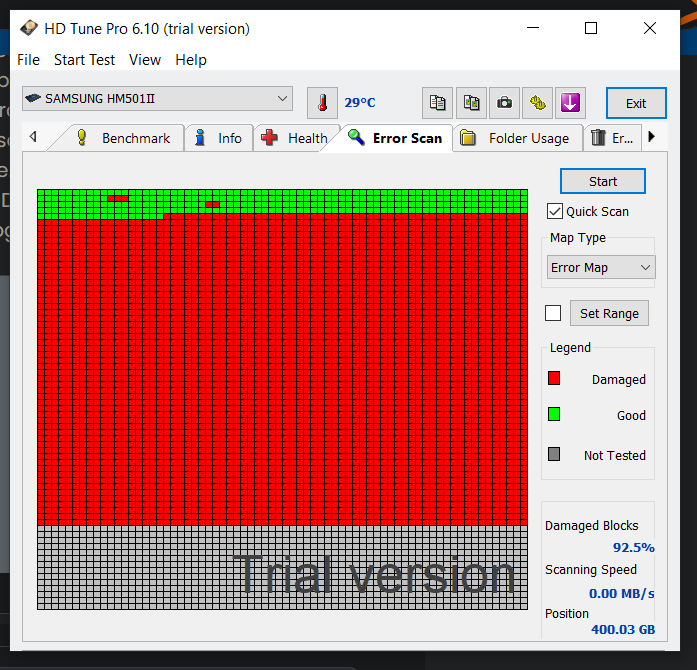Click the red Damaged legend swatch
This screenshot has height=670, width=697.
[554, 379]
